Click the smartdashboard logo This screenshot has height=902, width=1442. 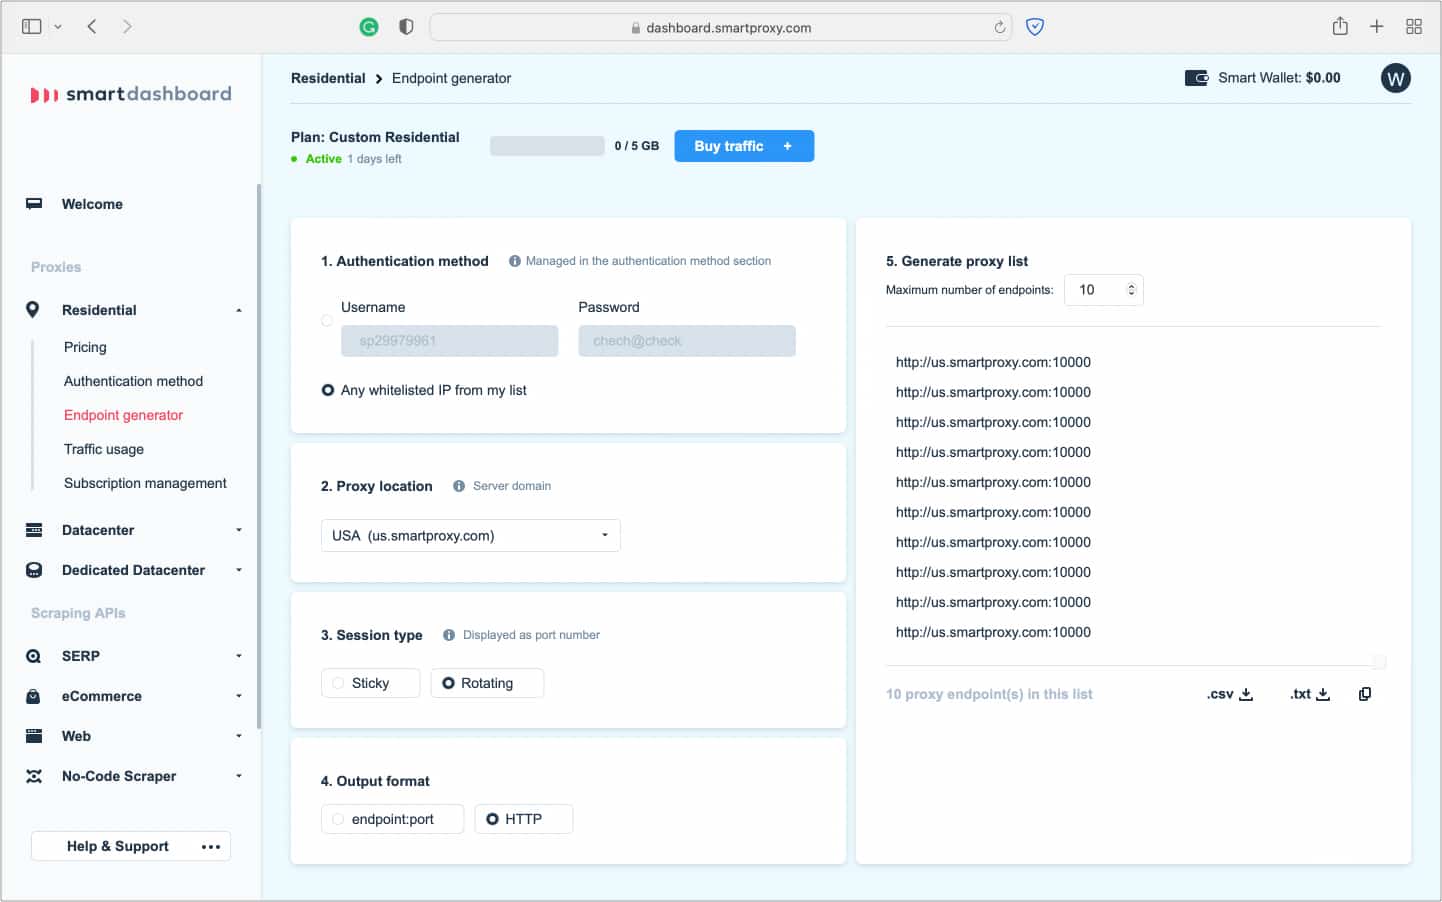click(131, 94)
